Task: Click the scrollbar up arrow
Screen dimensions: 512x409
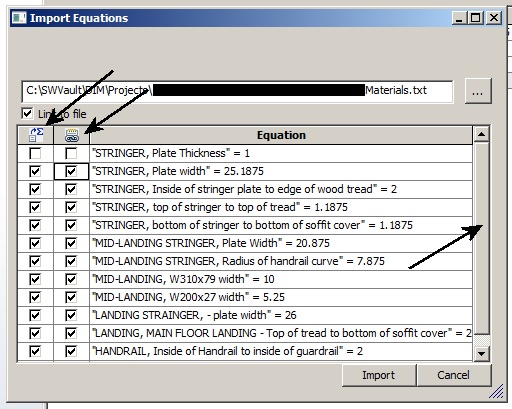Action: pyautogui.click(x=481, y=134)
